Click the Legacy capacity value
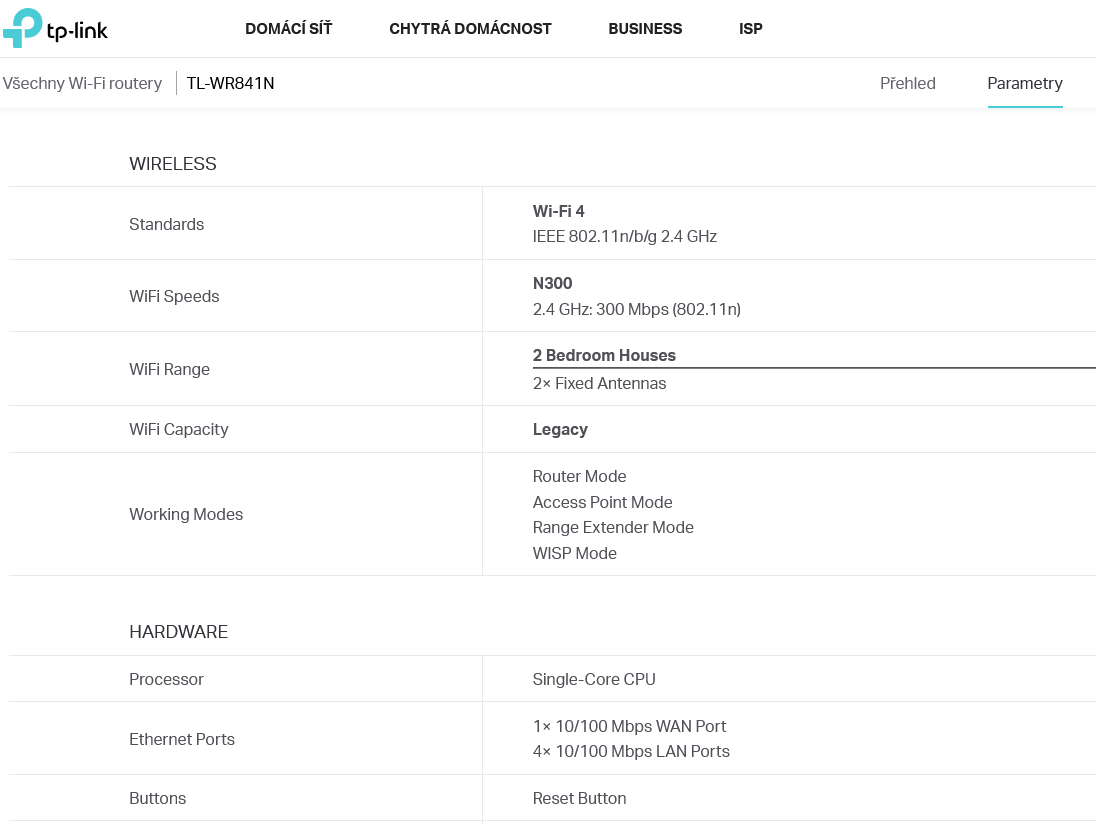The width and height of the screenshot is (1096, 824). (560, 429)
